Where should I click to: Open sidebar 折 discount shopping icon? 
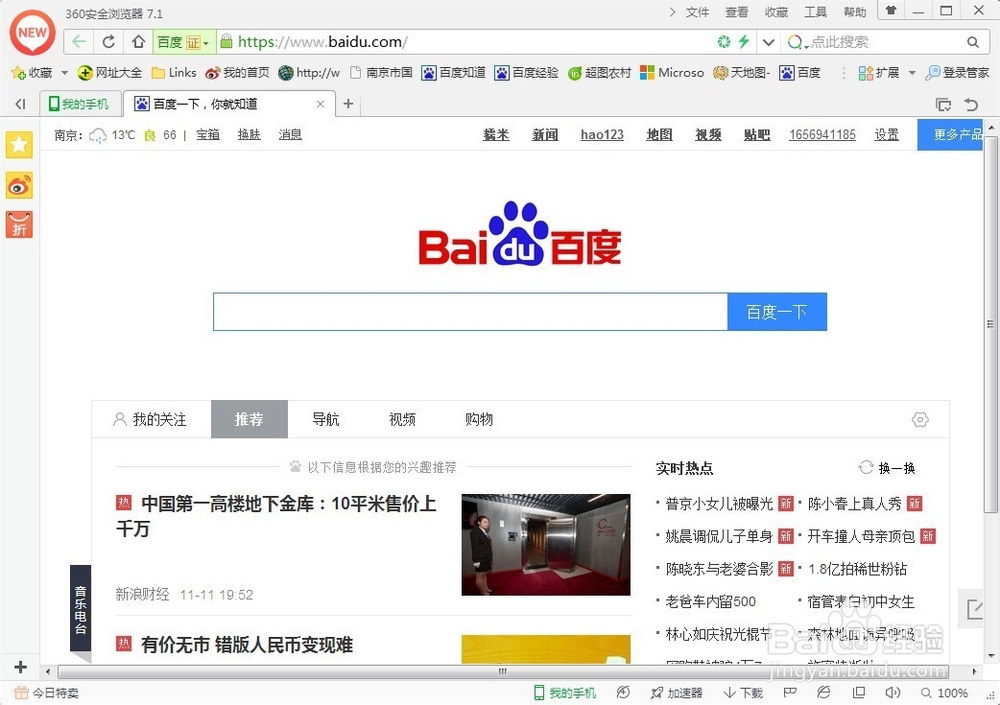tap(19, 225)
